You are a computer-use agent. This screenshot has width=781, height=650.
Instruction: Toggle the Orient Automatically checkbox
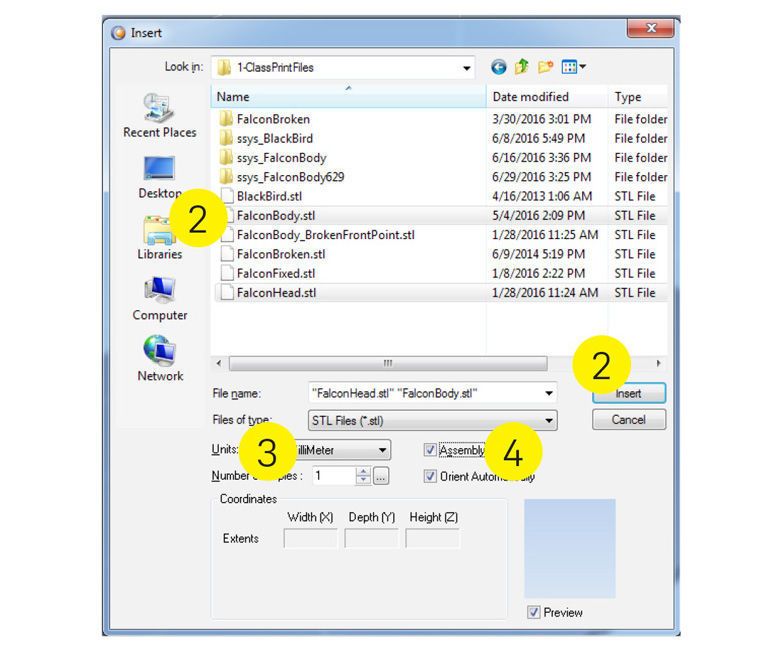tap(430, 477)
